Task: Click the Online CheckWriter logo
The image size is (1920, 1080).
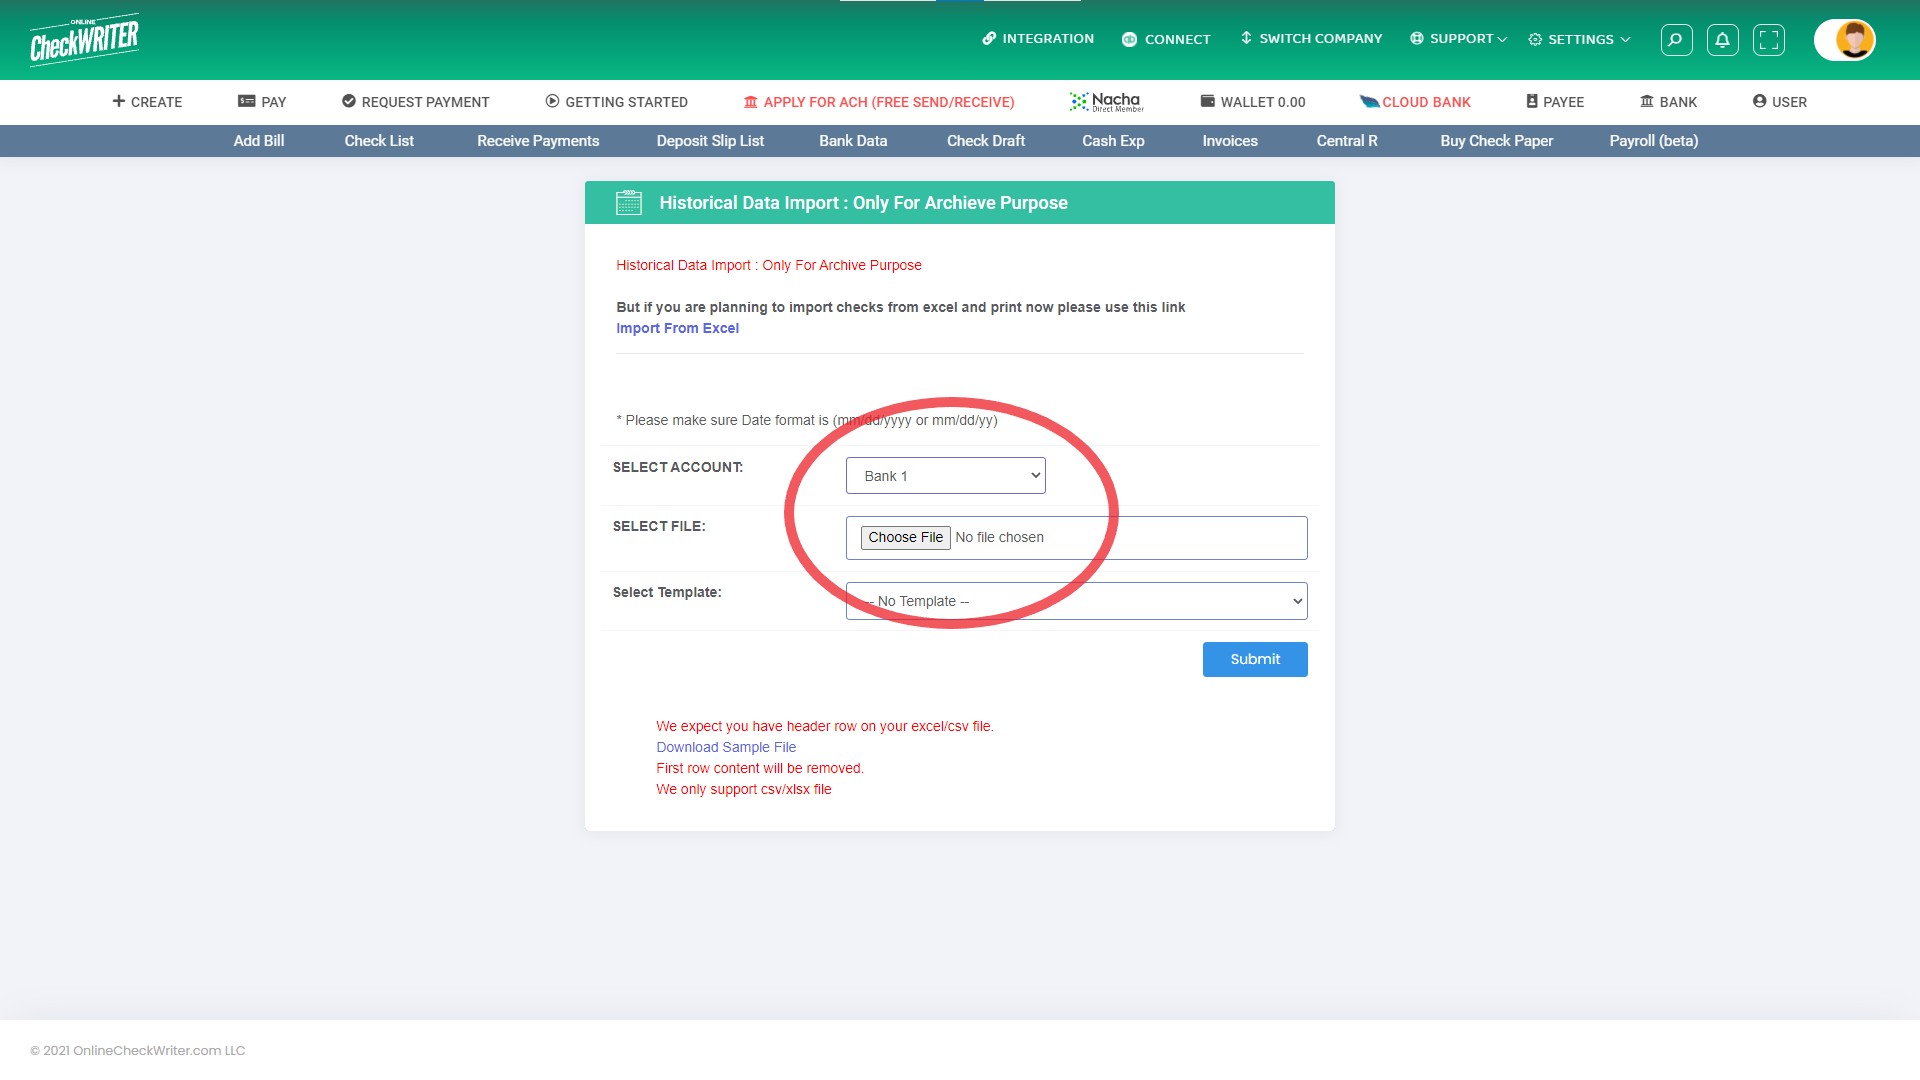Action: pyautogui.click(x=84, y=40)
